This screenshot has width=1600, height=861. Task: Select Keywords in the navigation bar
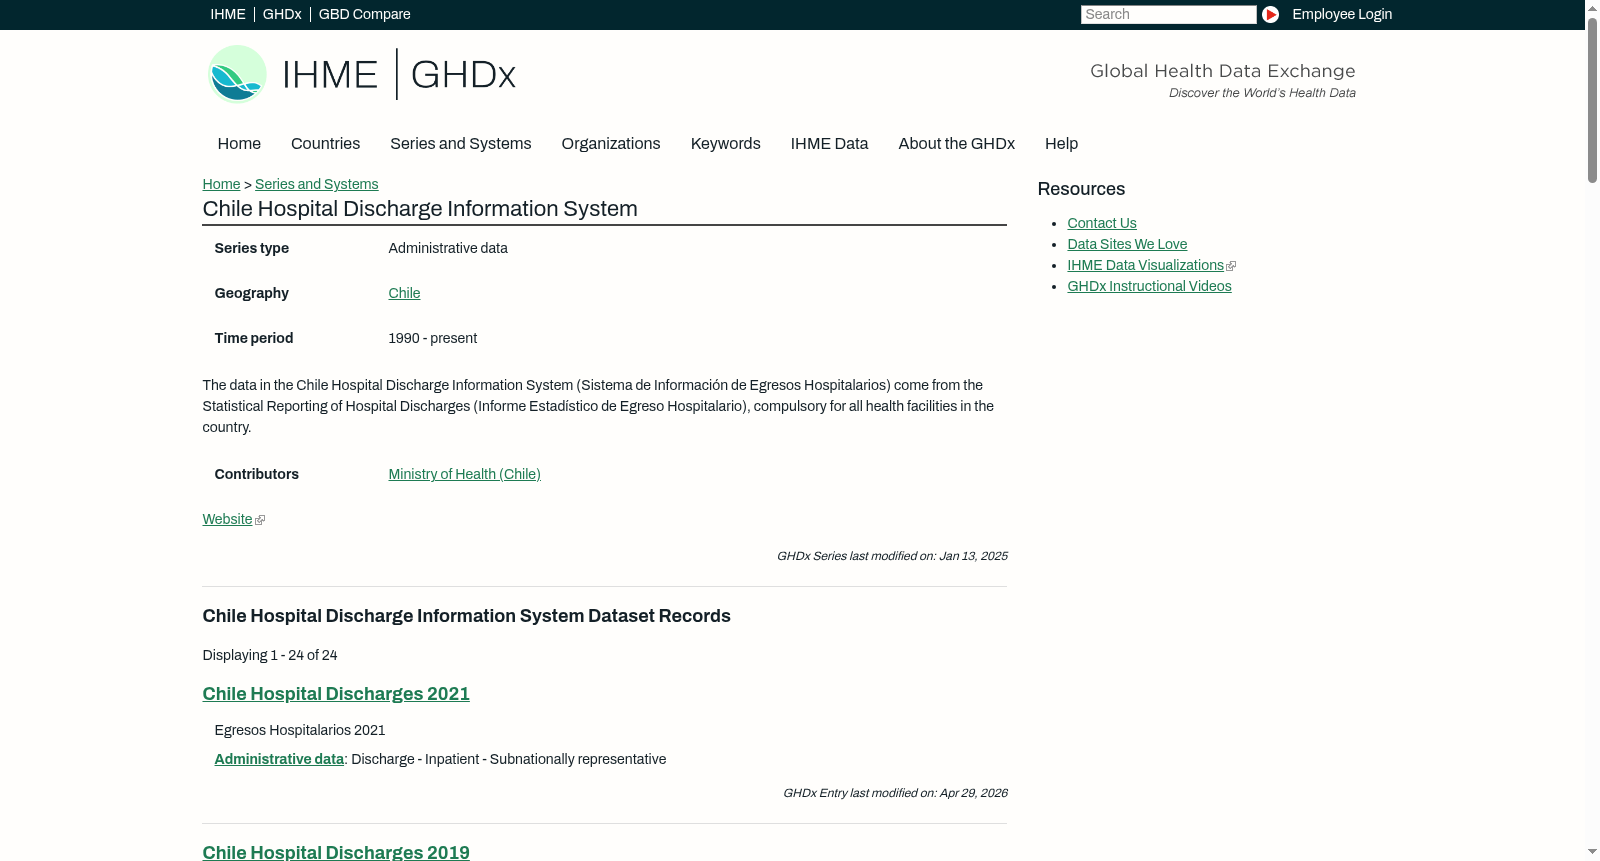[726, 144]
